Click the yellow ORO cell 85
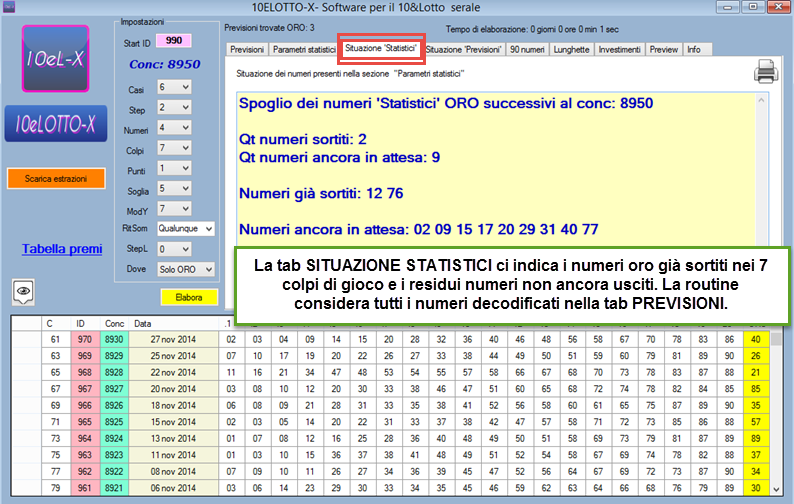This screenshot has width=794, height=504. (756, 389)
